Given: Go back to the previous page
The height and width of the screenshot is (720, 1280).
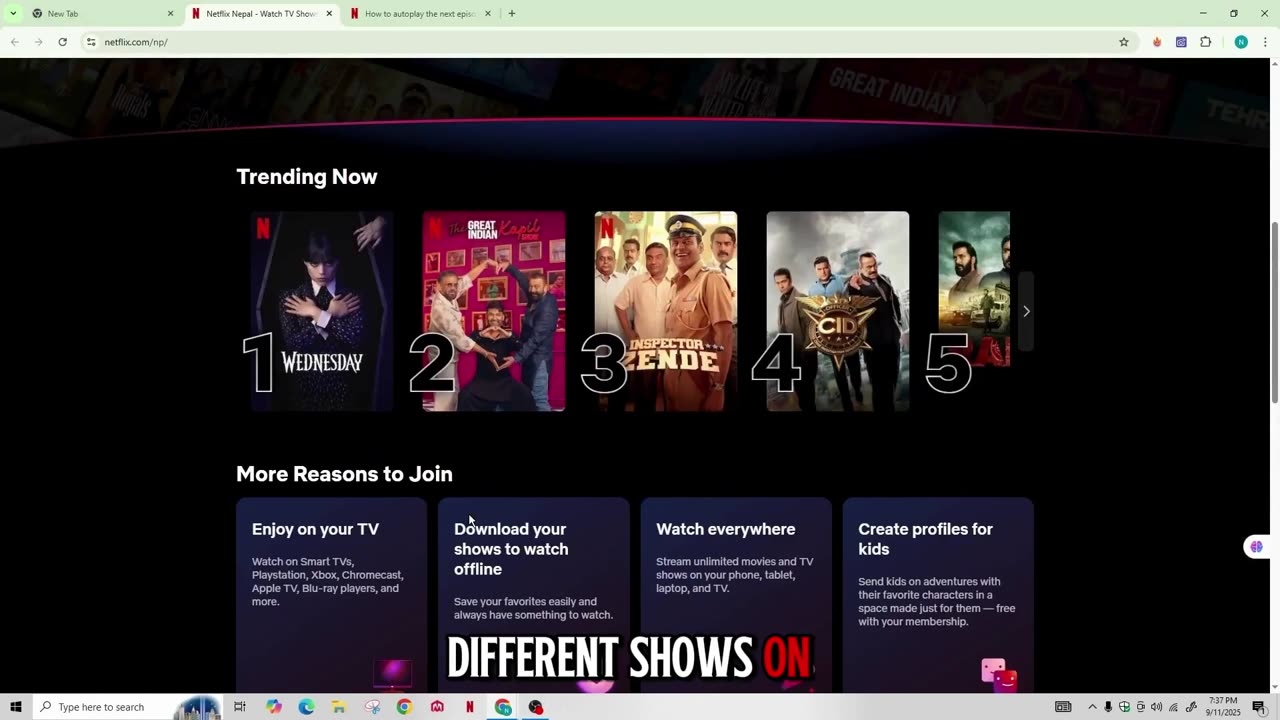Looking at the screenshot, I should coord(14,42).
